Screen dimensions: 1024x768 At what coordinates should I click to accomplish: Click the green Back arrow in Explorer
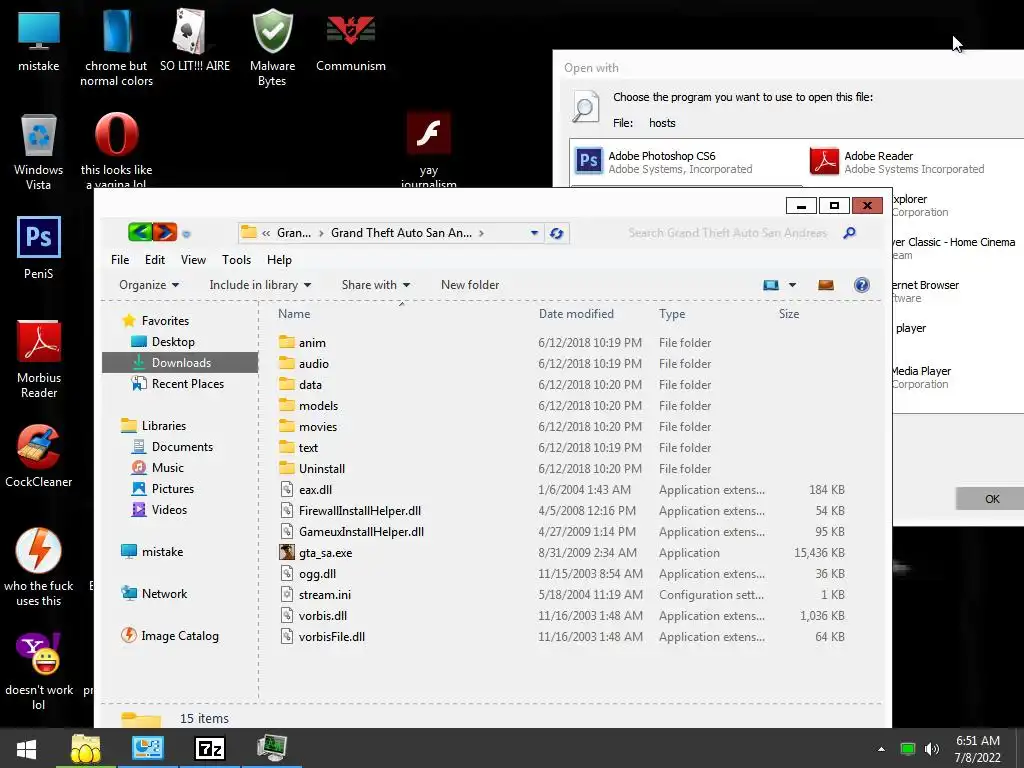[140, 232]
